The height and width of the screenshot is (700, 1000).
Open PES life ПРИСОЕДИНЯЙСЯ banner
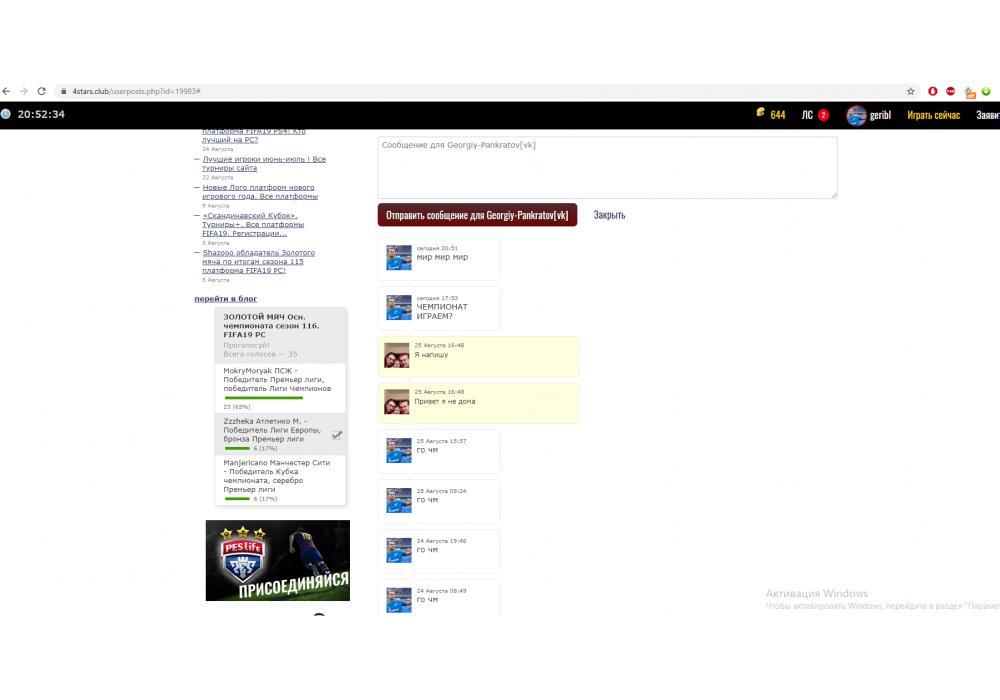coord(277,560)
